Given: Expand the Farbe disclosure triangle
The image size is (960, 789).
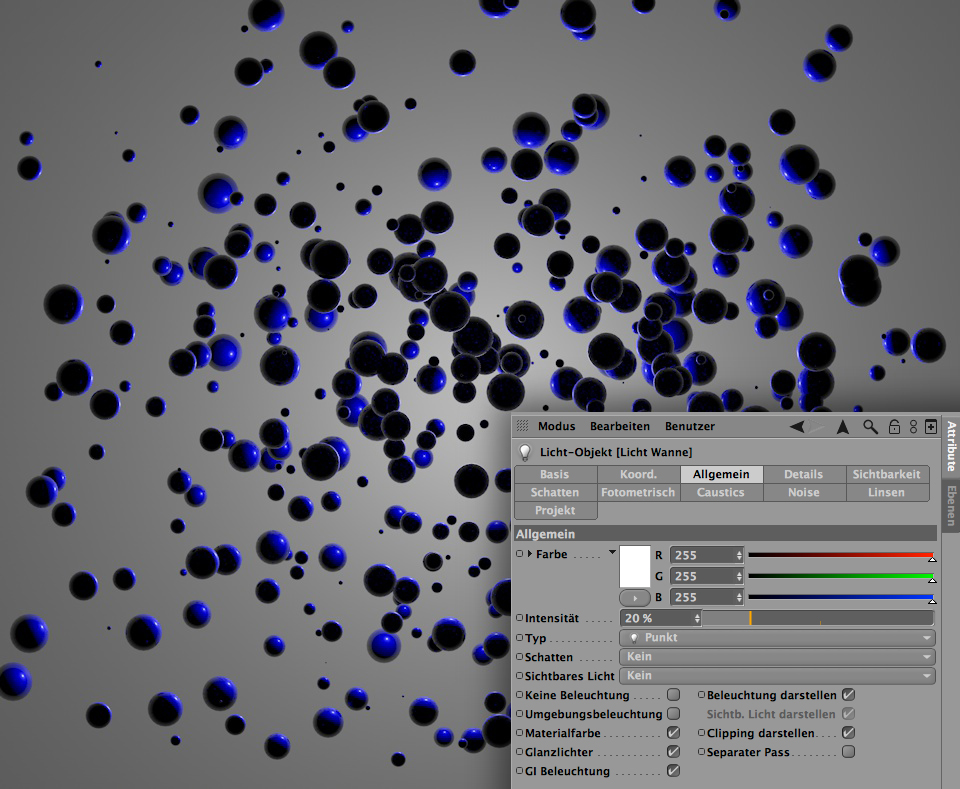Looking at the screenshot, I should click(x=530, y=554).
